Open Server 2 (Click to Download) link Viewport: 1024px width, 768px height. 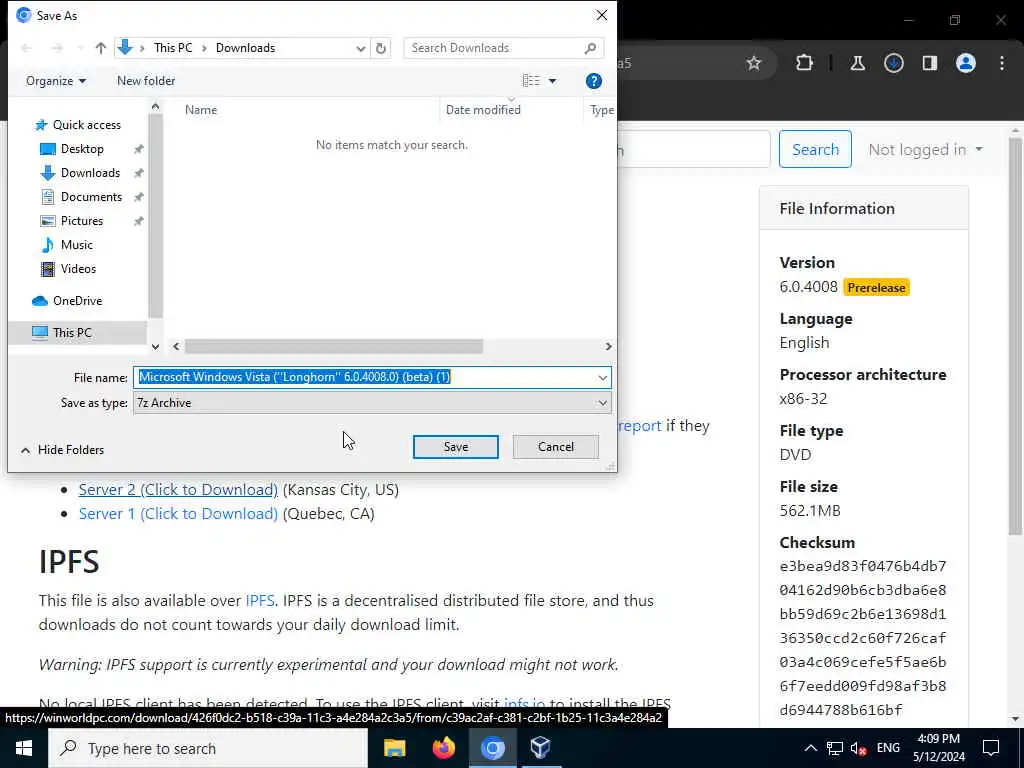[178, 490]
